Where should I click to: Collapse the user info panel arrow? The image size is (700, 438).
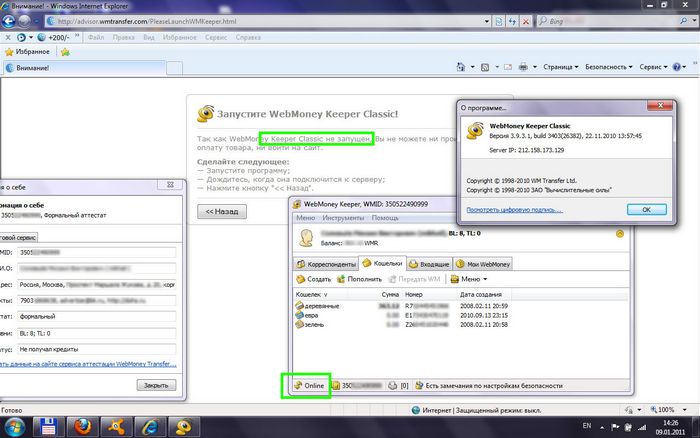tap(620, 234)
